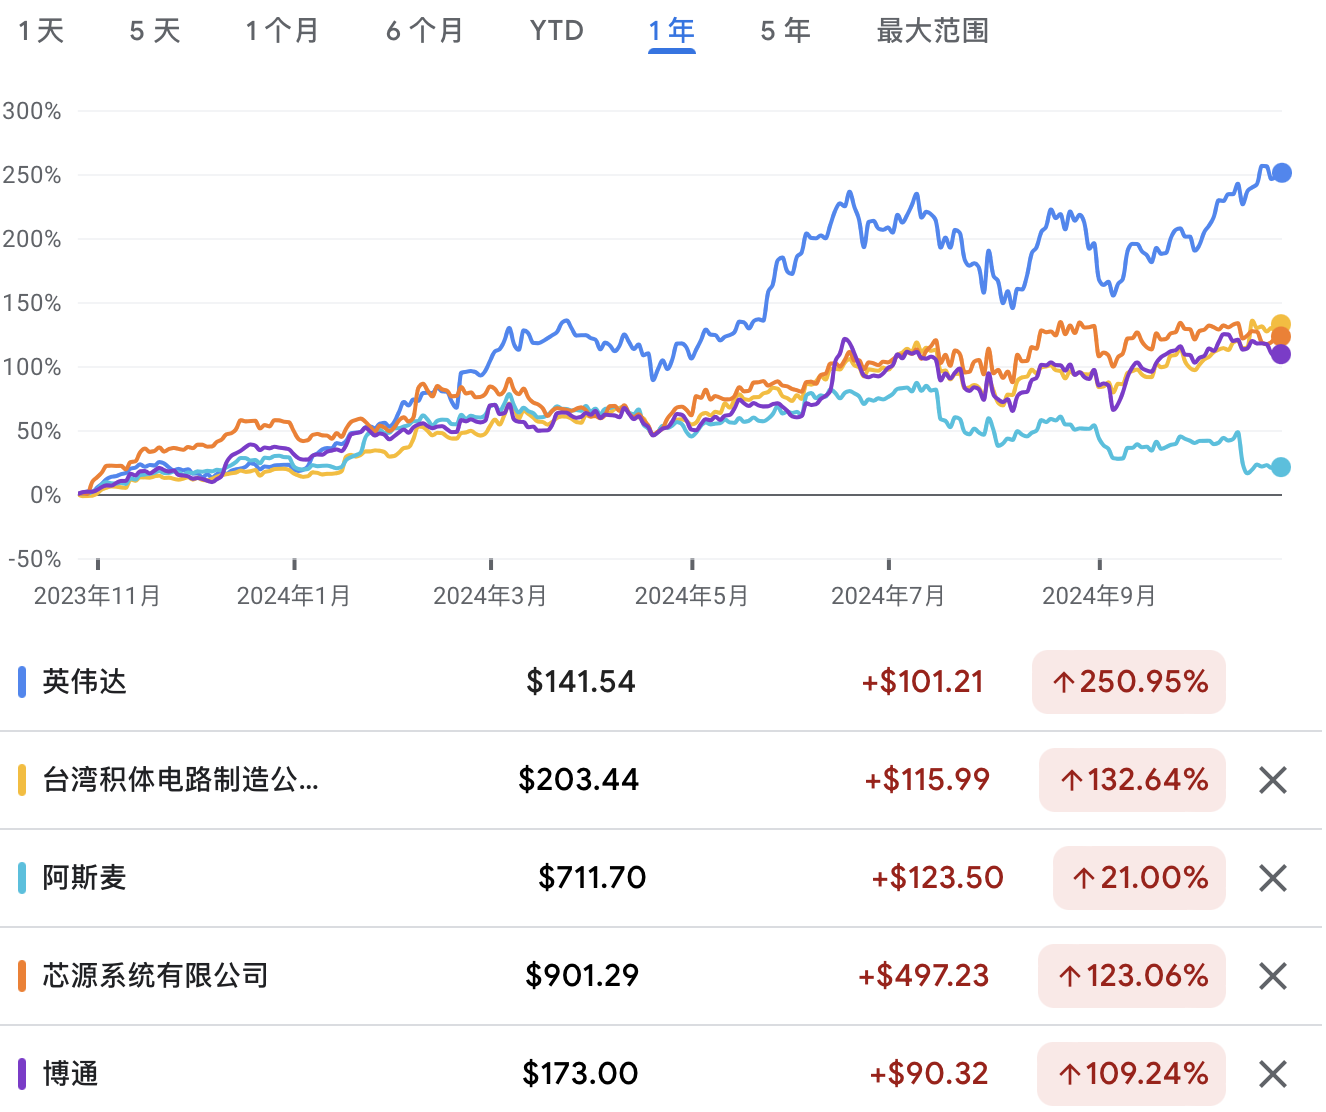
Task: Click the +$123.50 change value
Action: coord(937,878)
